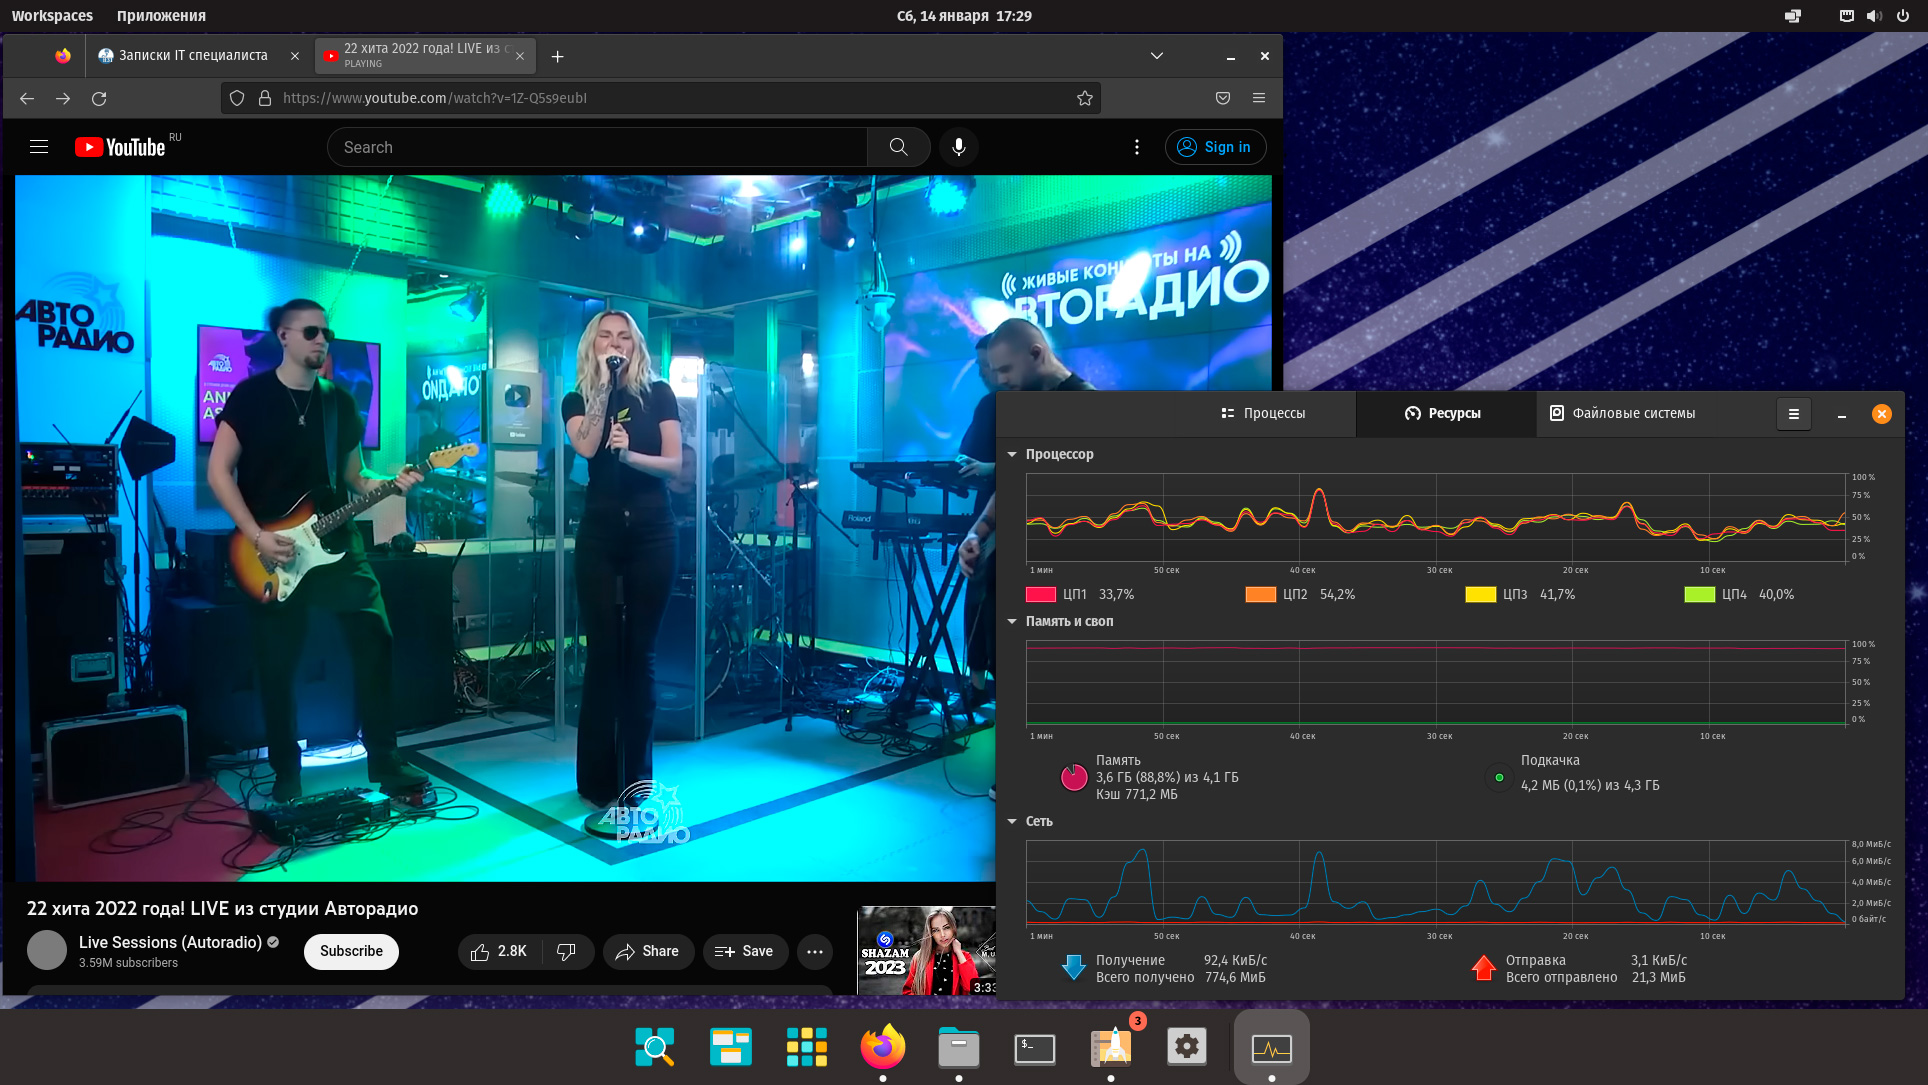Bookmark page with the star icon
The height and width of the screenshot is (1085, 1928).
tap(1084, 98)
